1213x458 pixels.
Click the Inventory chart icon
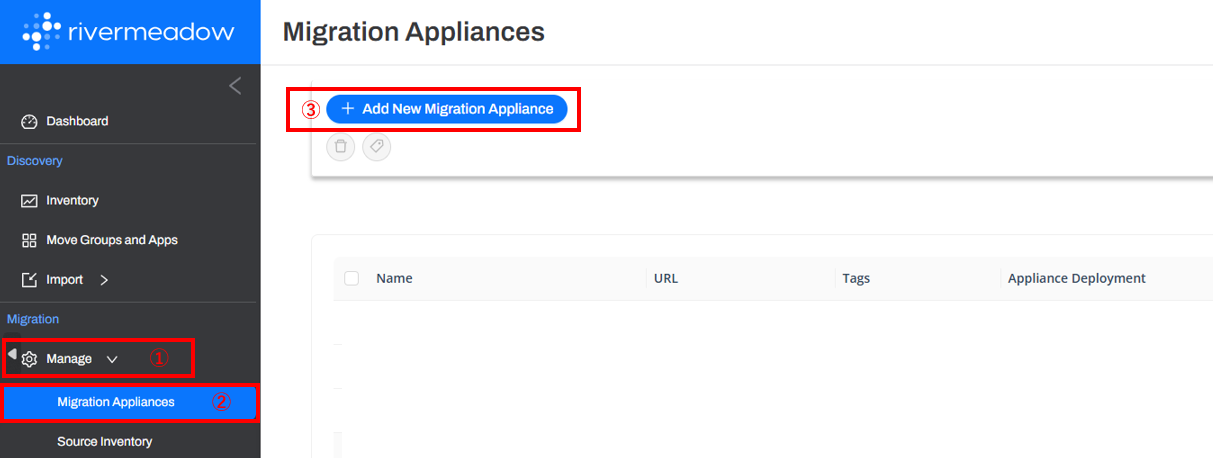coord(29,201)
